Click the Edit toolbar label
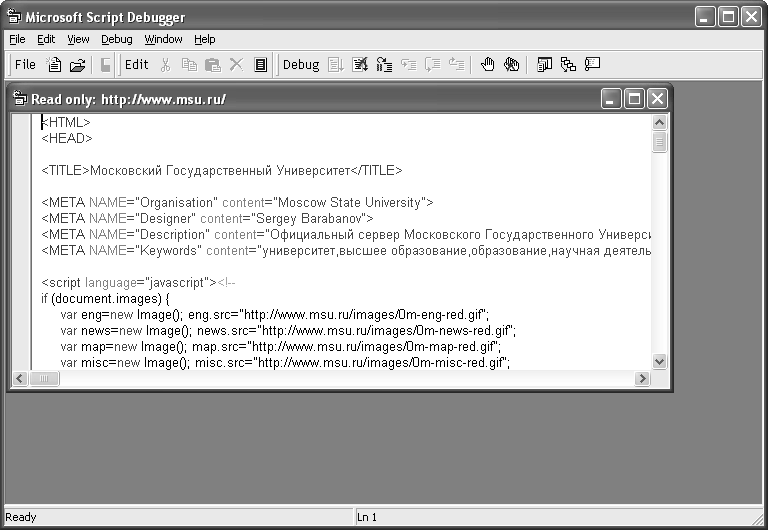 click(136, 65)
